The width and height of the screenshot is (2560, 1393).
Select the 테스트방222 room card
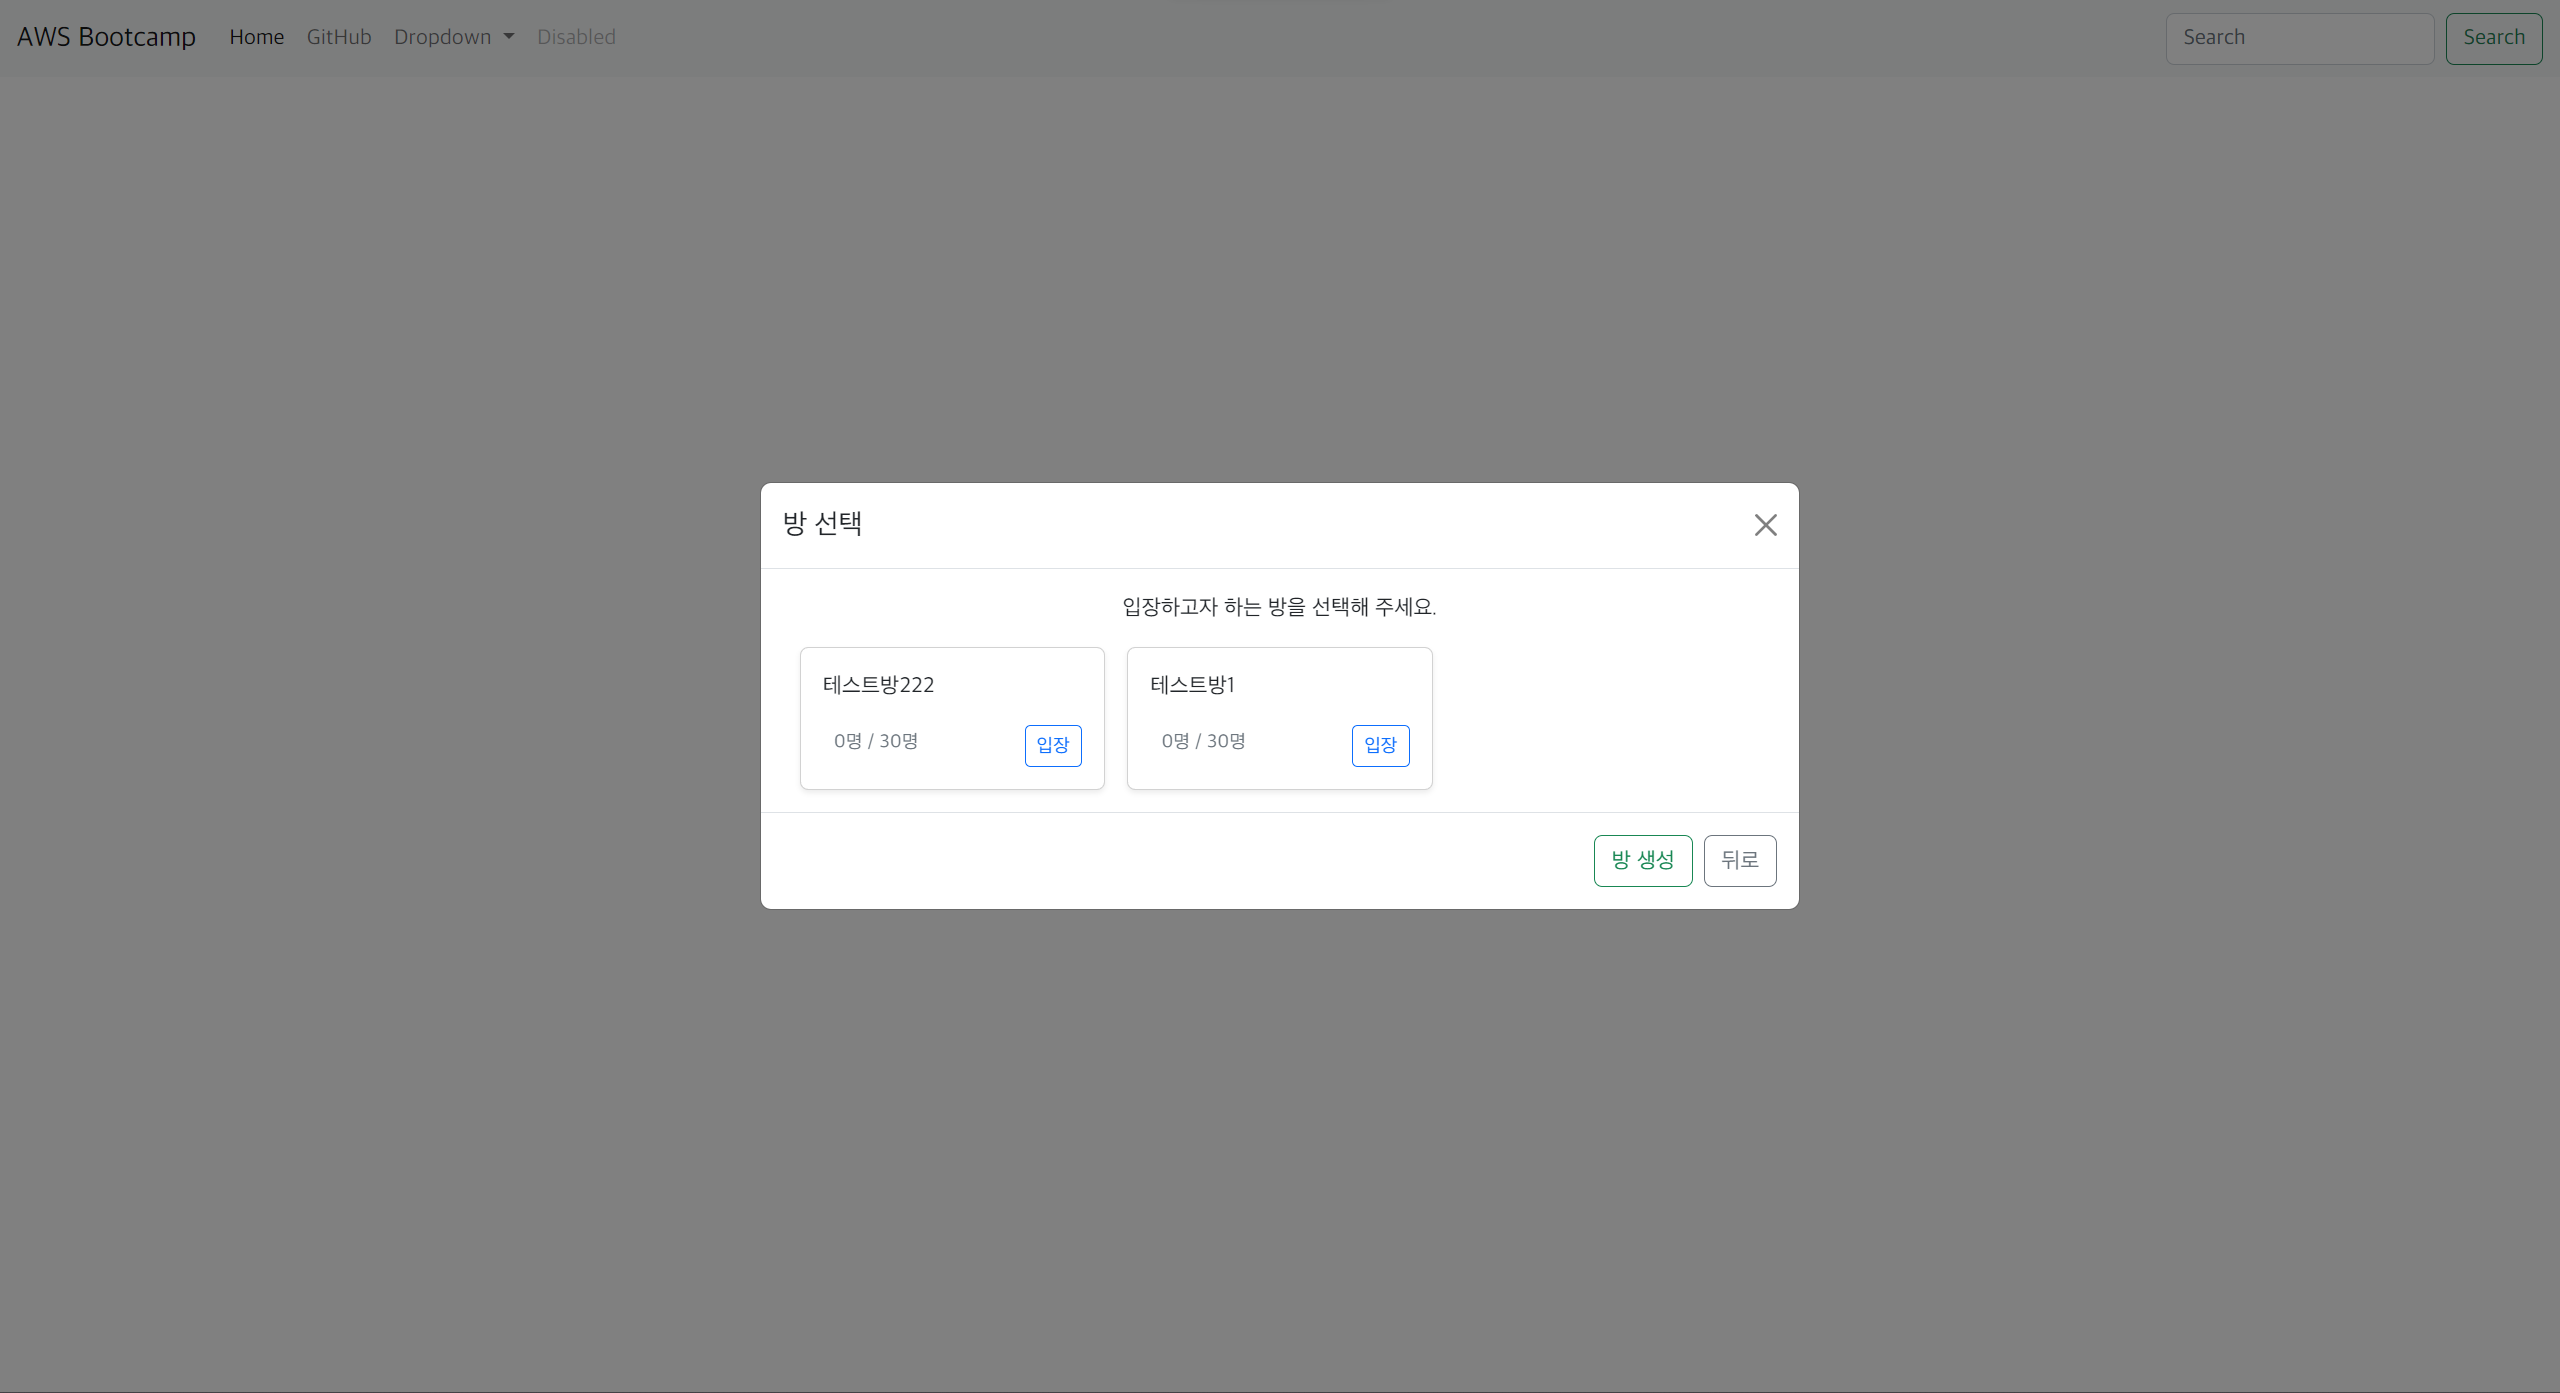pos(951,718)
